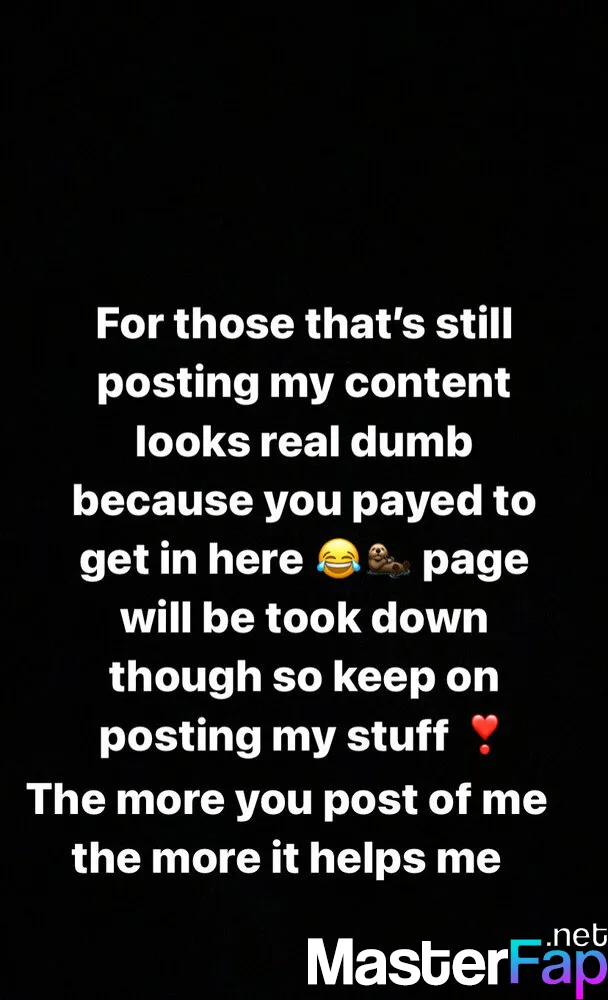Click the line 'because you payed to'
Viewport: 608px width, 1000px height.
[x=304, y=502]
